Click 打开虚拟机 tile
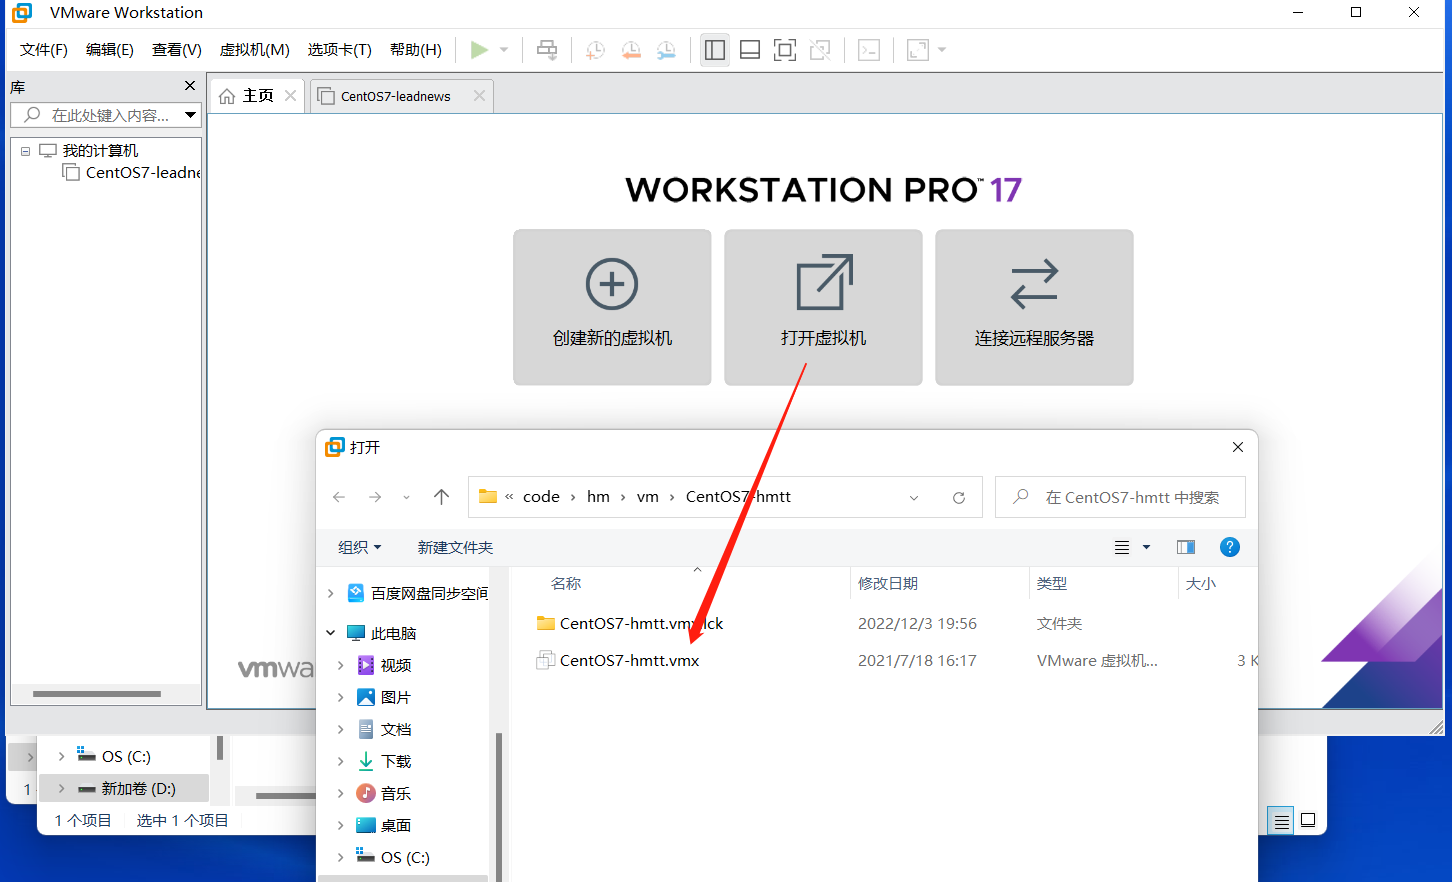Image resolution: width=1452 pixels, height=882 pixels. coord(823,307)
